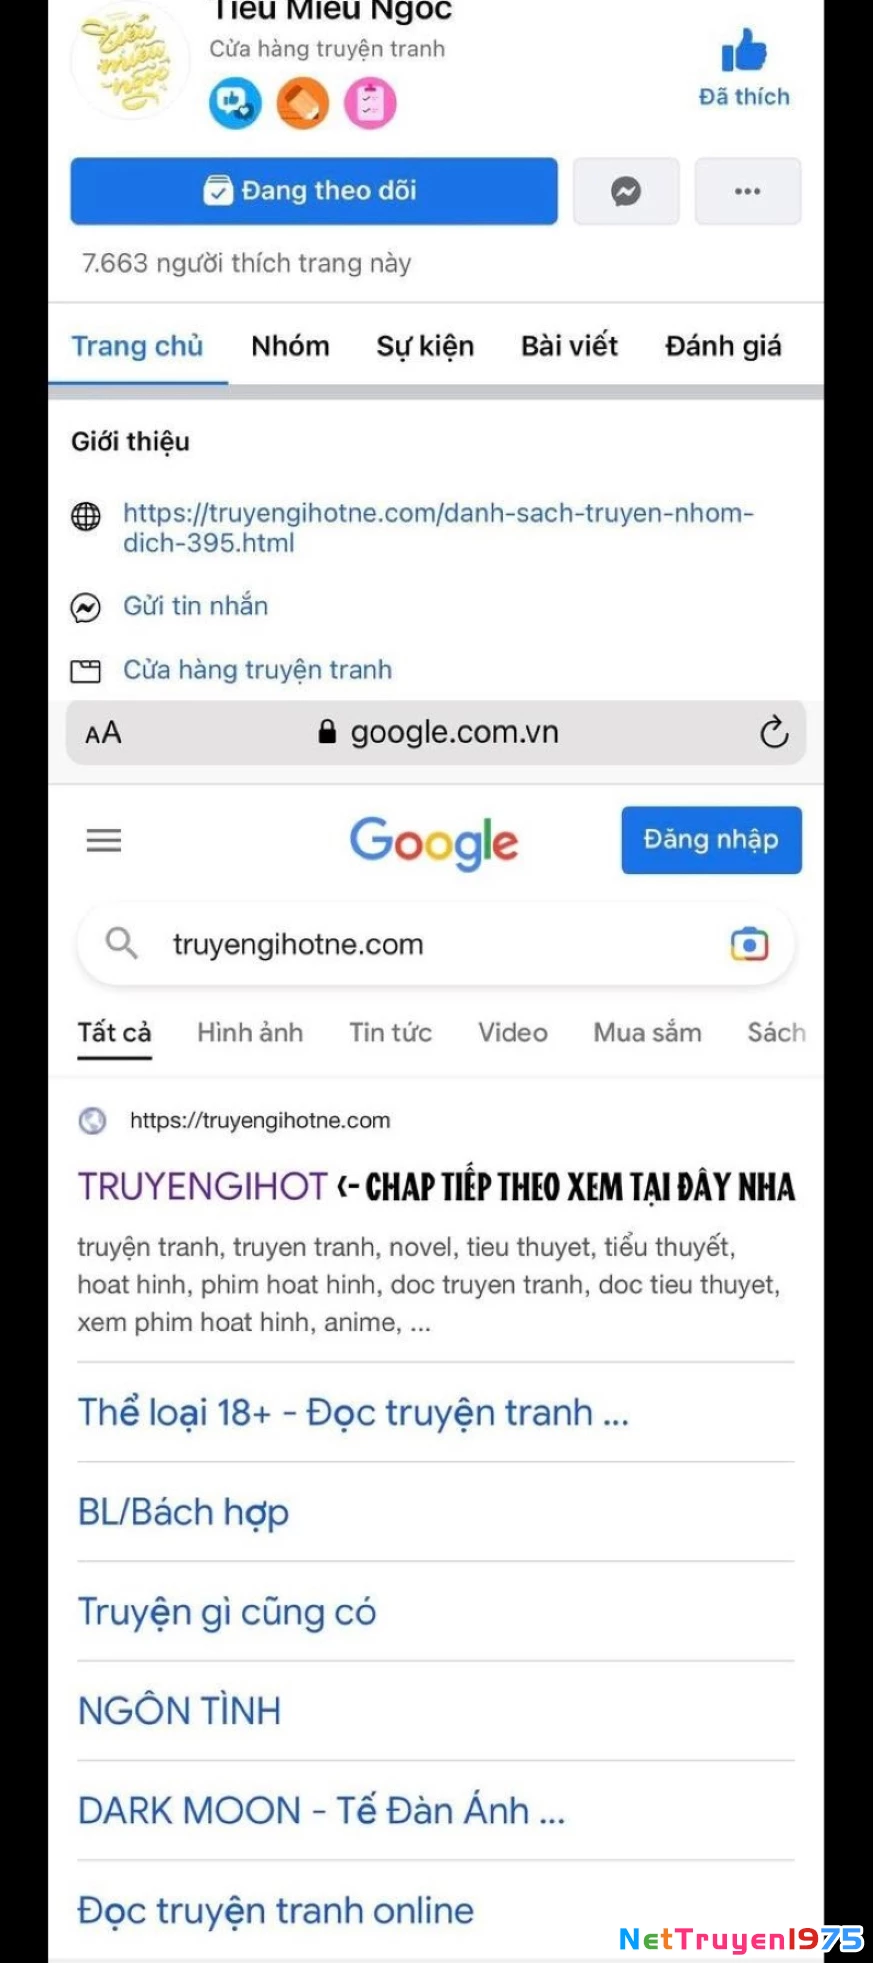
Task: Open Google hamburger menu
Action: (x=104, y=840)
